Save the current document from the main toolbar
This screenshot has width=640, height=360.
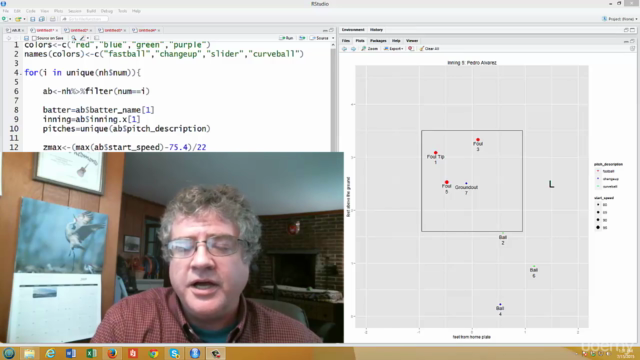coord(33,19)
